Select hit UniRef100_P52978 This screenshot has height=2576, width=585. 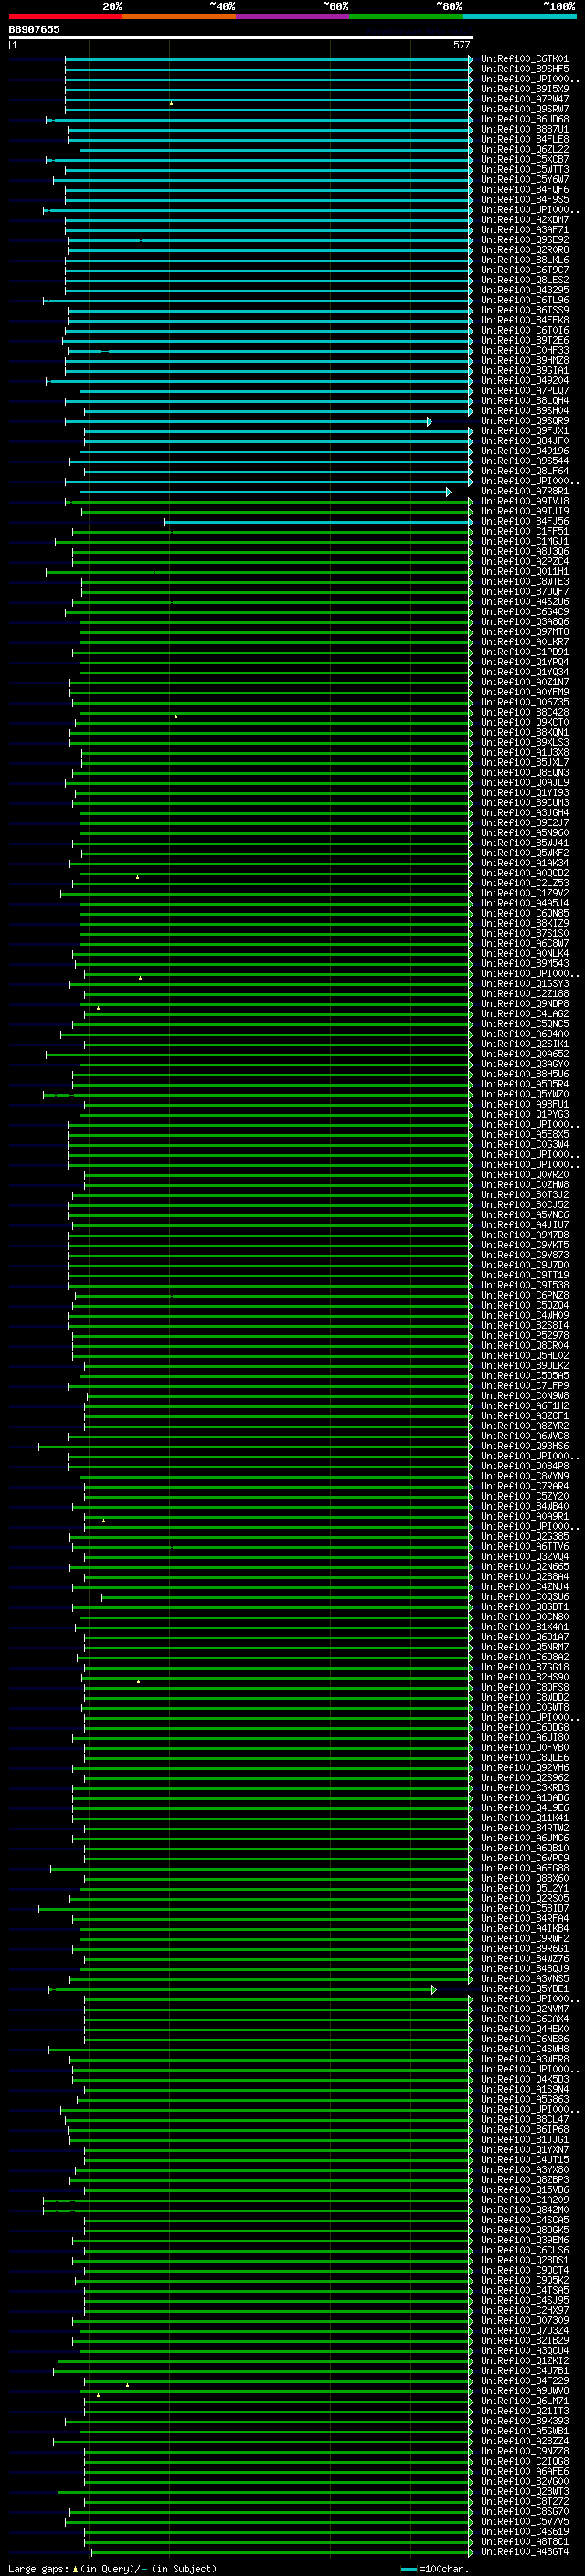[524, 1335]
